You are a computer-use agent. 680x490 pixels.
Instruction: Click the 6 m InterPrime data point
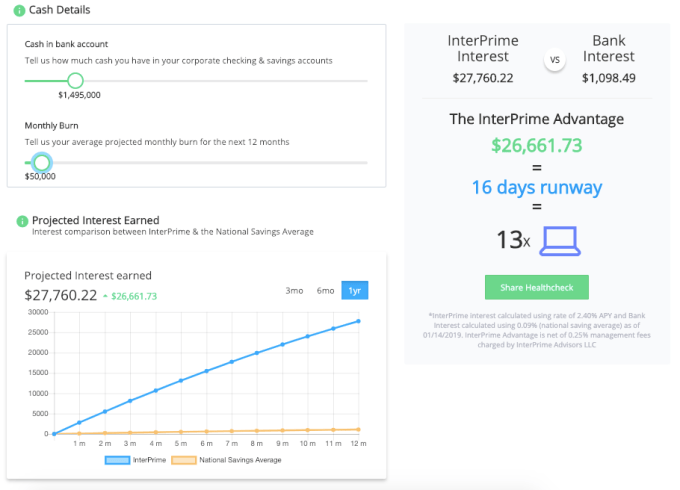click(x=206, y=371)
